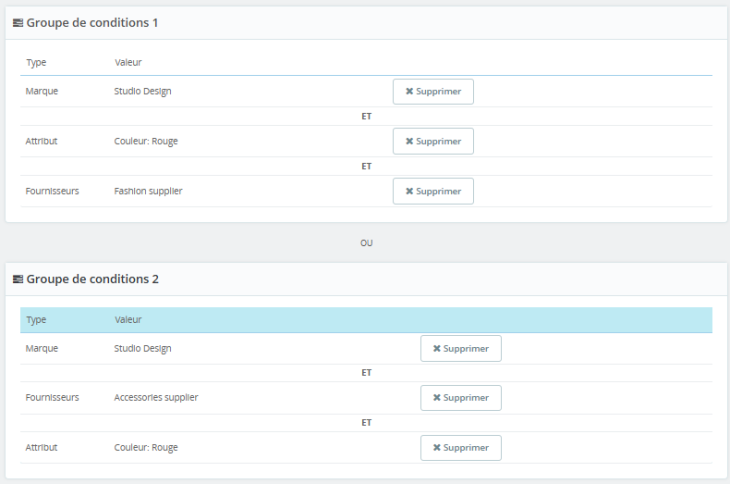This screenshot has height=484, width=730.
Task: Select the Accessories supplier value text
Action: coord(156,397)
